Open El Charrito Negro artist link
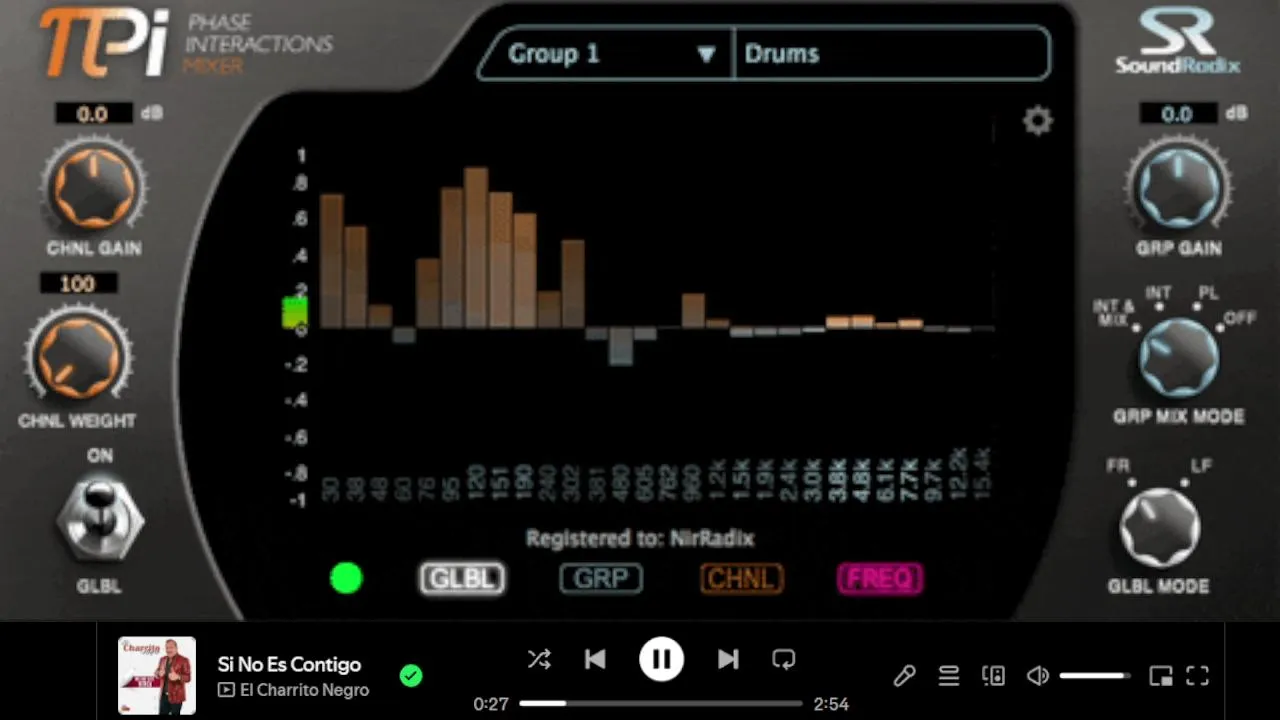Screen dimensions: 1280x720 tap(304, 690)
